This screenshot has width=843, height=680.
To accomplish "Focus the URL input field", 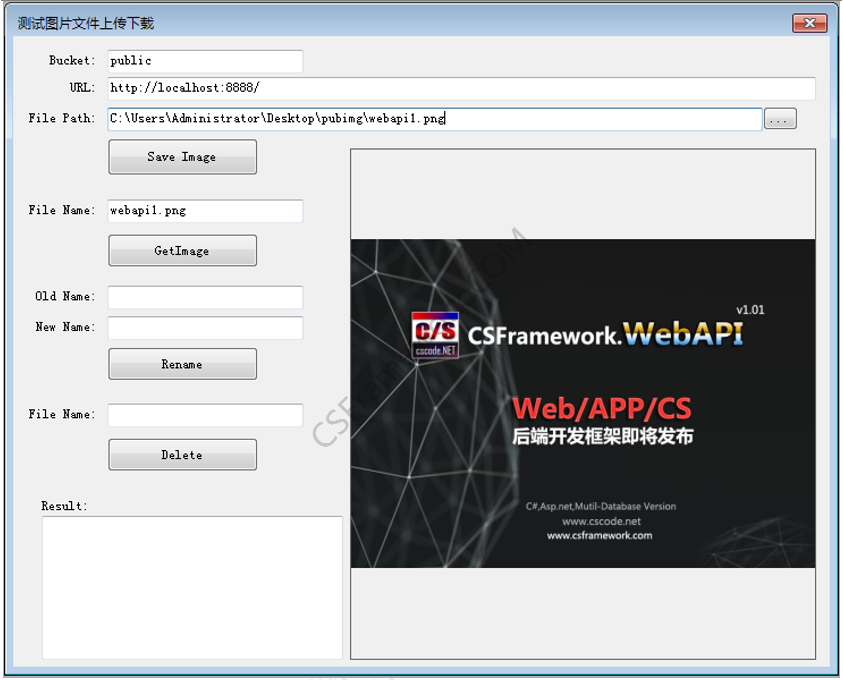I will (x=461, y=89).
